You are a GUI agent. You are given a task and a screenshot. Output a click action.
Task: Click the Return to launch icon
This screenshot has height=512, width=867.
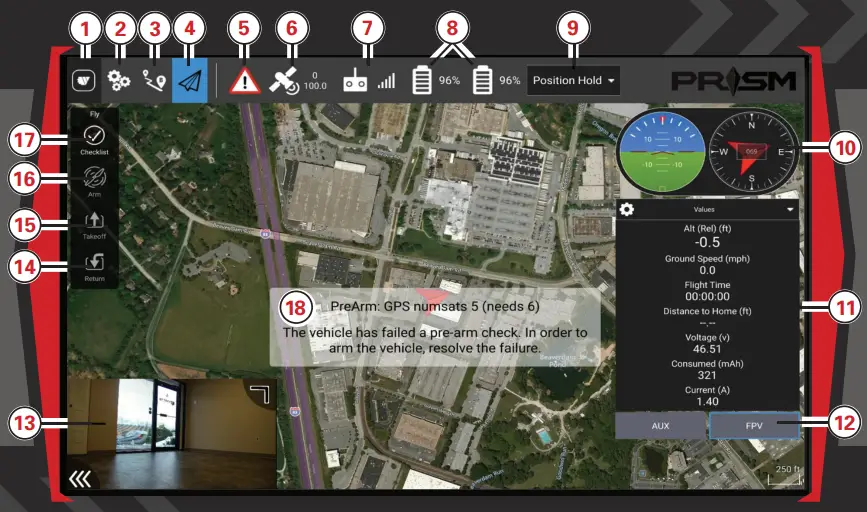(94, 266)
